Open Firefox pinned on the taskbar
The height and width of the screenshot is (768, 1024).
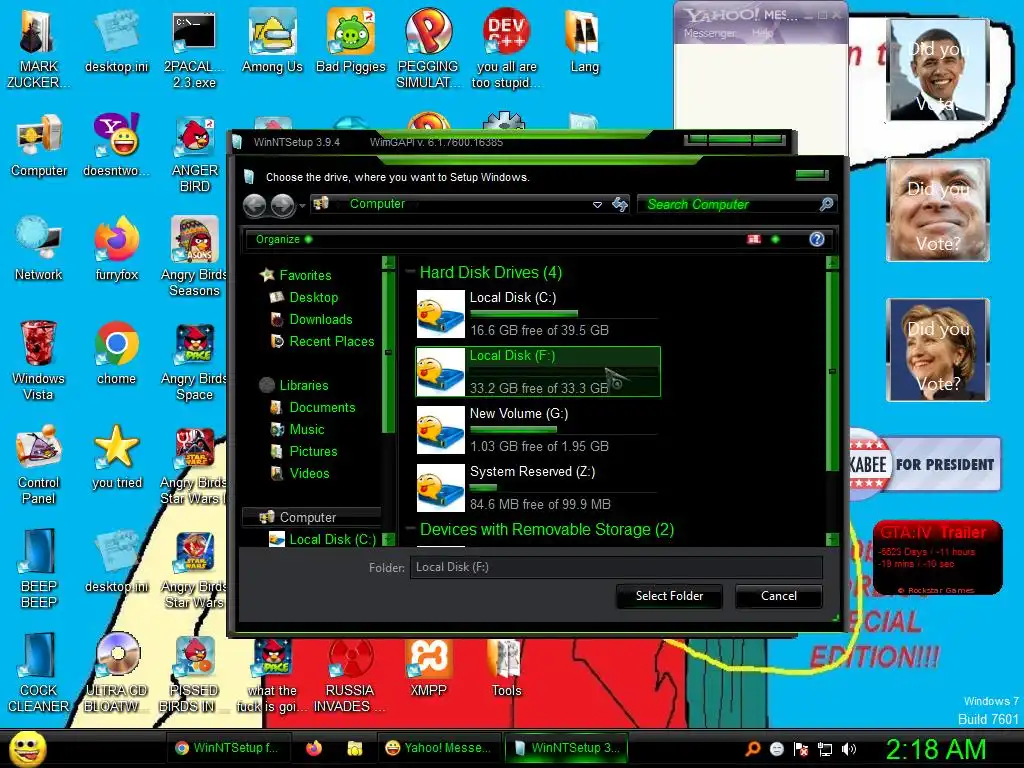click(x=314, y=748)
